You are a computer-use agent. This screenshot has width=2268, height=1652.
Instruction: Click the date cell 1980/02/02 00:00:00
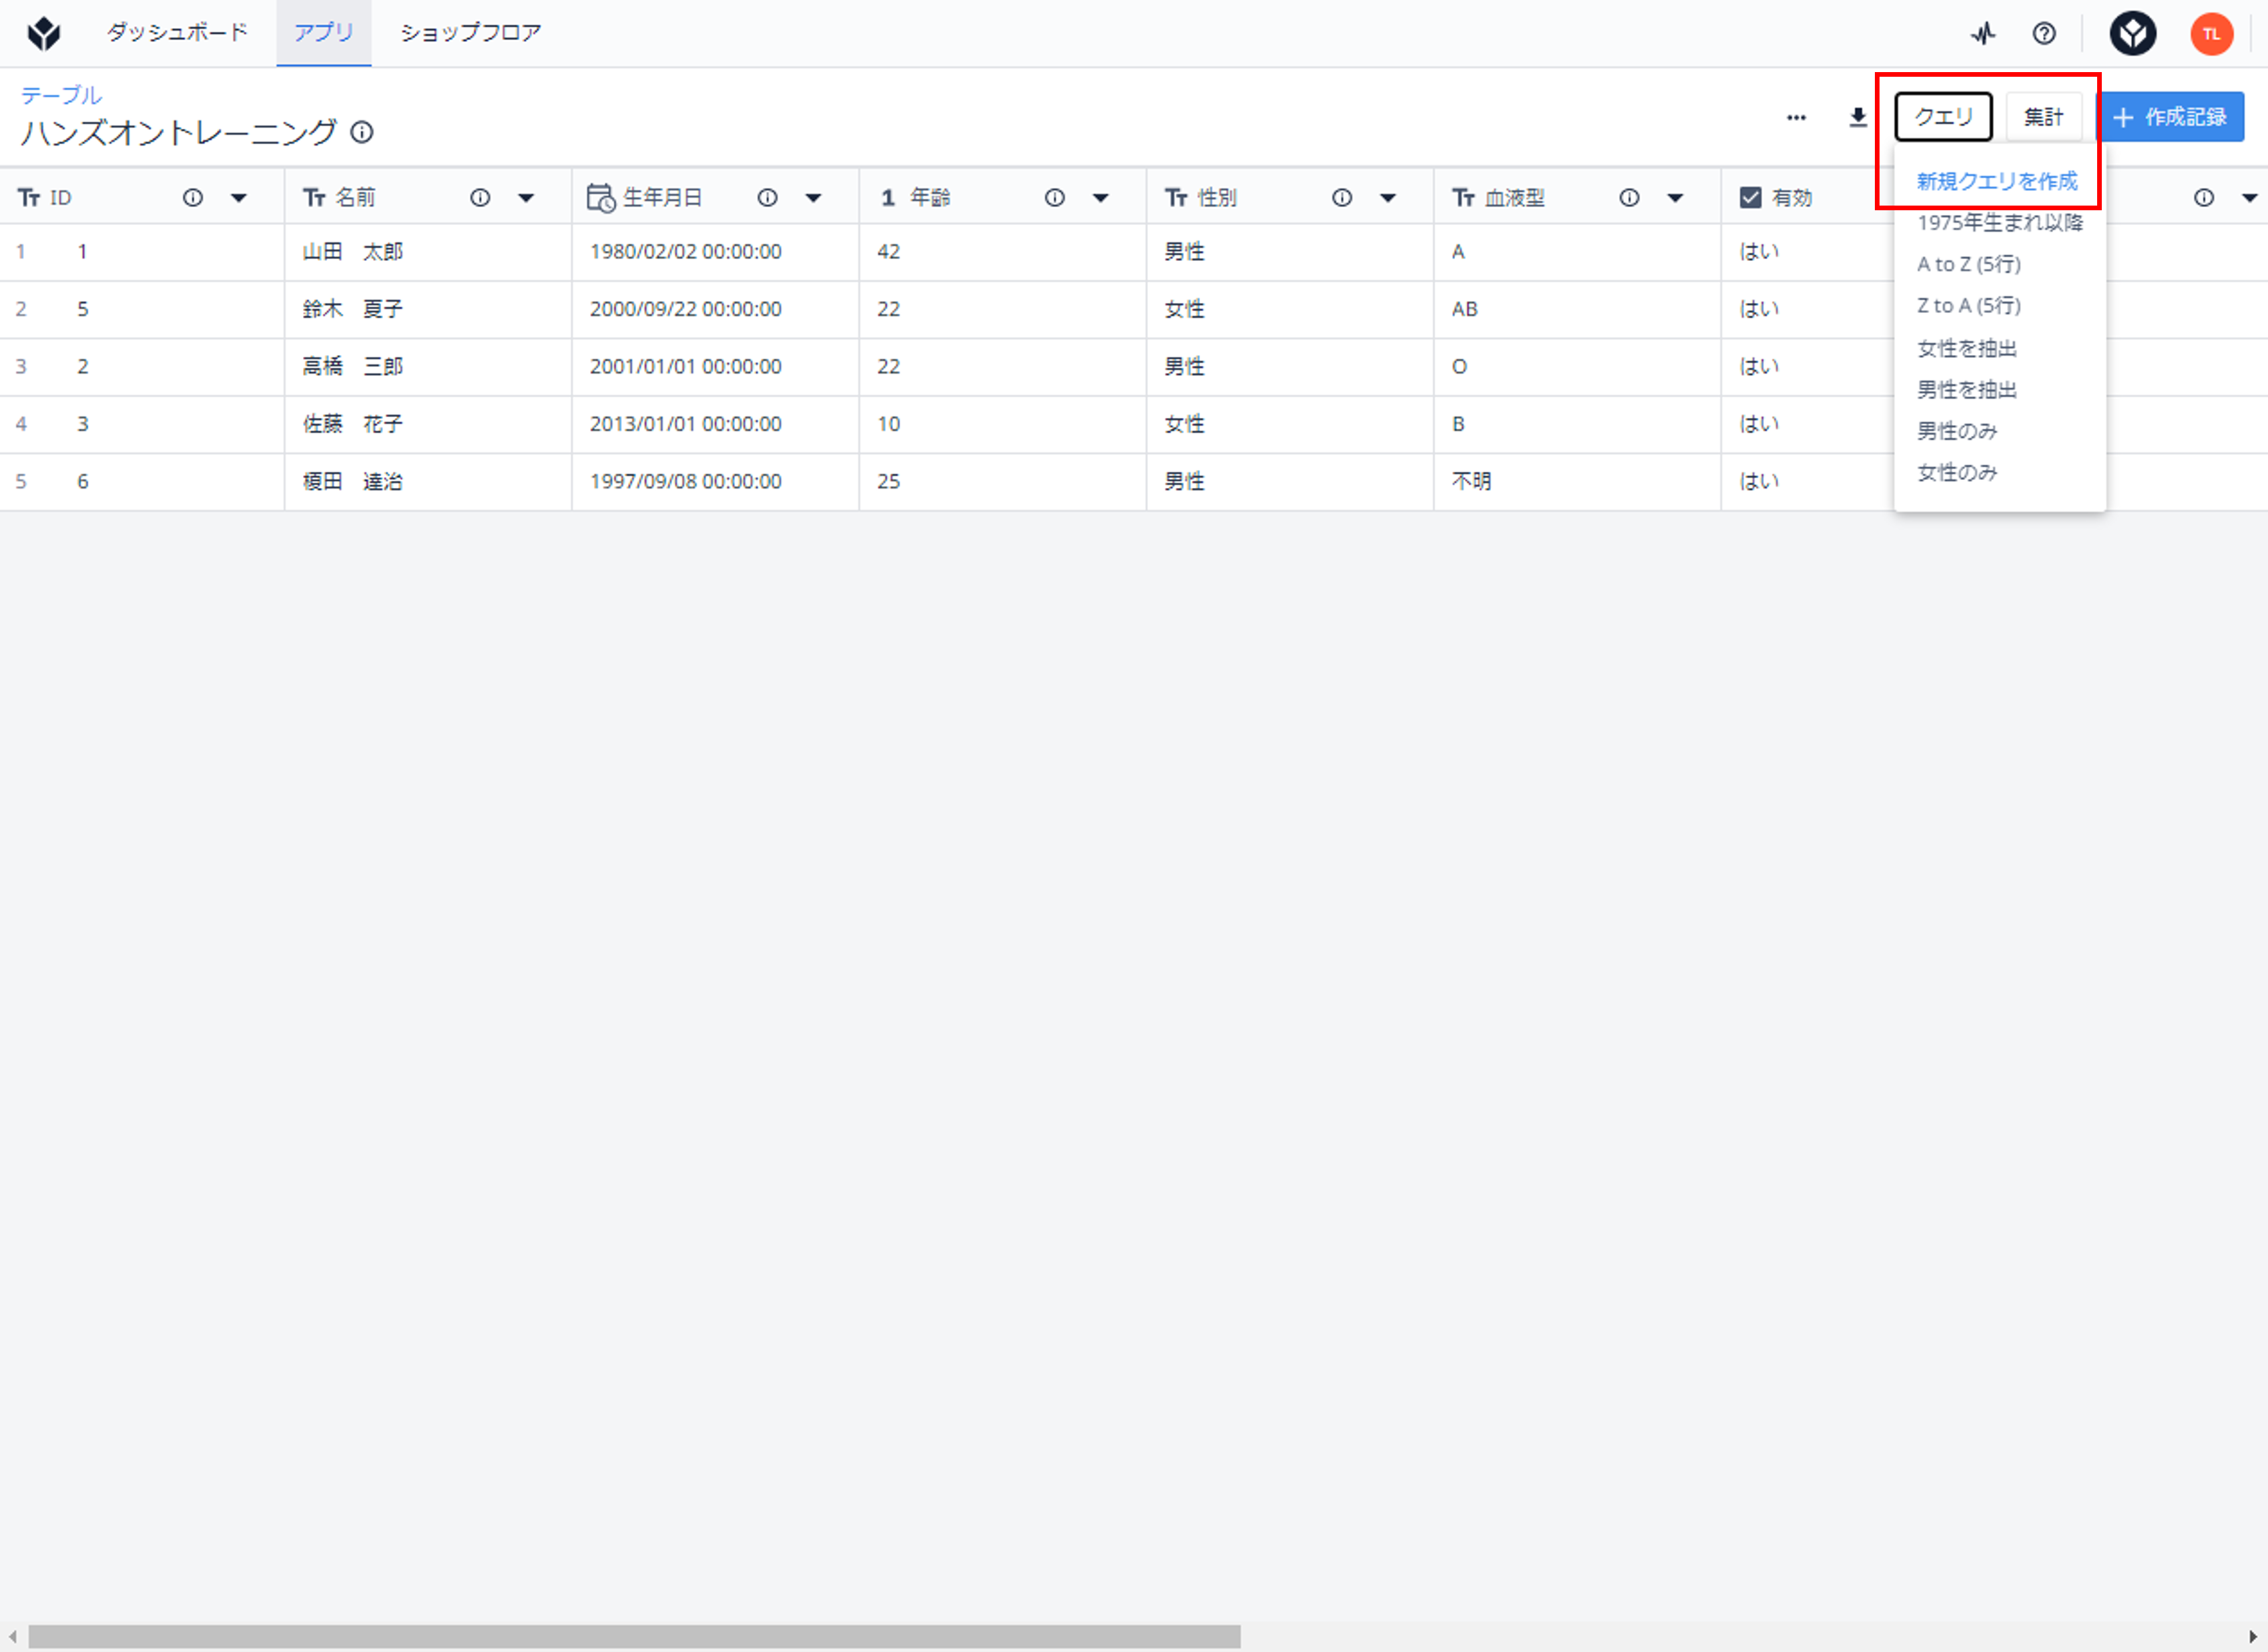click(715, 252)
